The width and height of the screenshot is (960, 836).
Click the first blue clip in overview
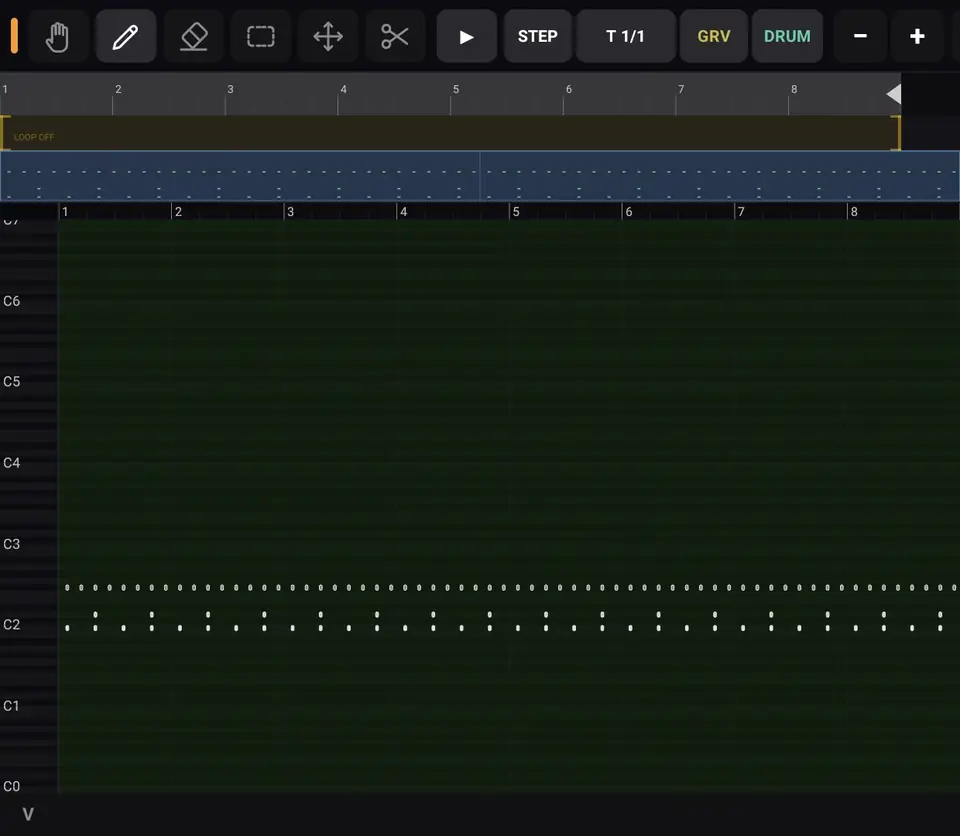pos(240,176)
